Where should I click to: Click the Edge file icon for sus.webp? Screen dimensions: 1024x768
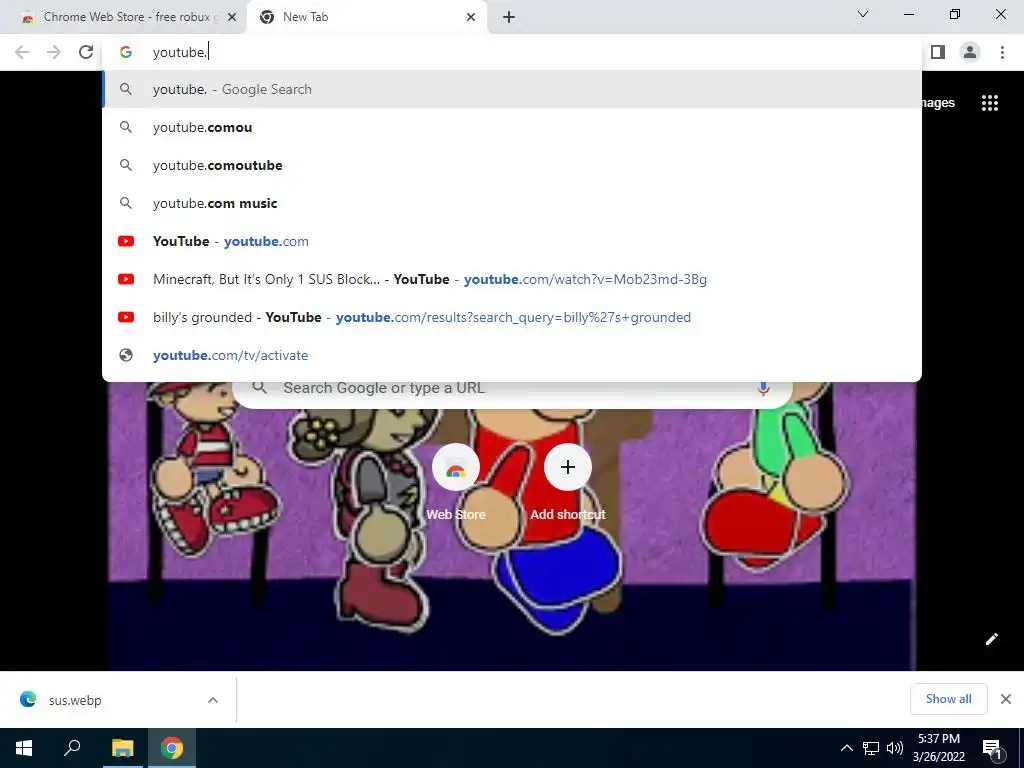28,699
